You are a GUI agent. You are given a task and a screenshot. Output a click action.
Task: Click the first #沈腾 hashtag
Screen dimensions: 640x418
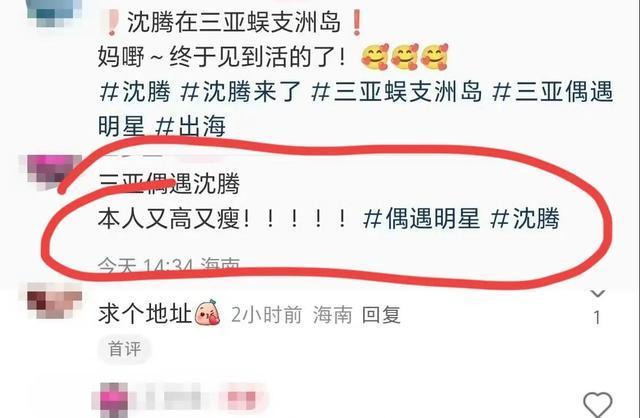135,91
